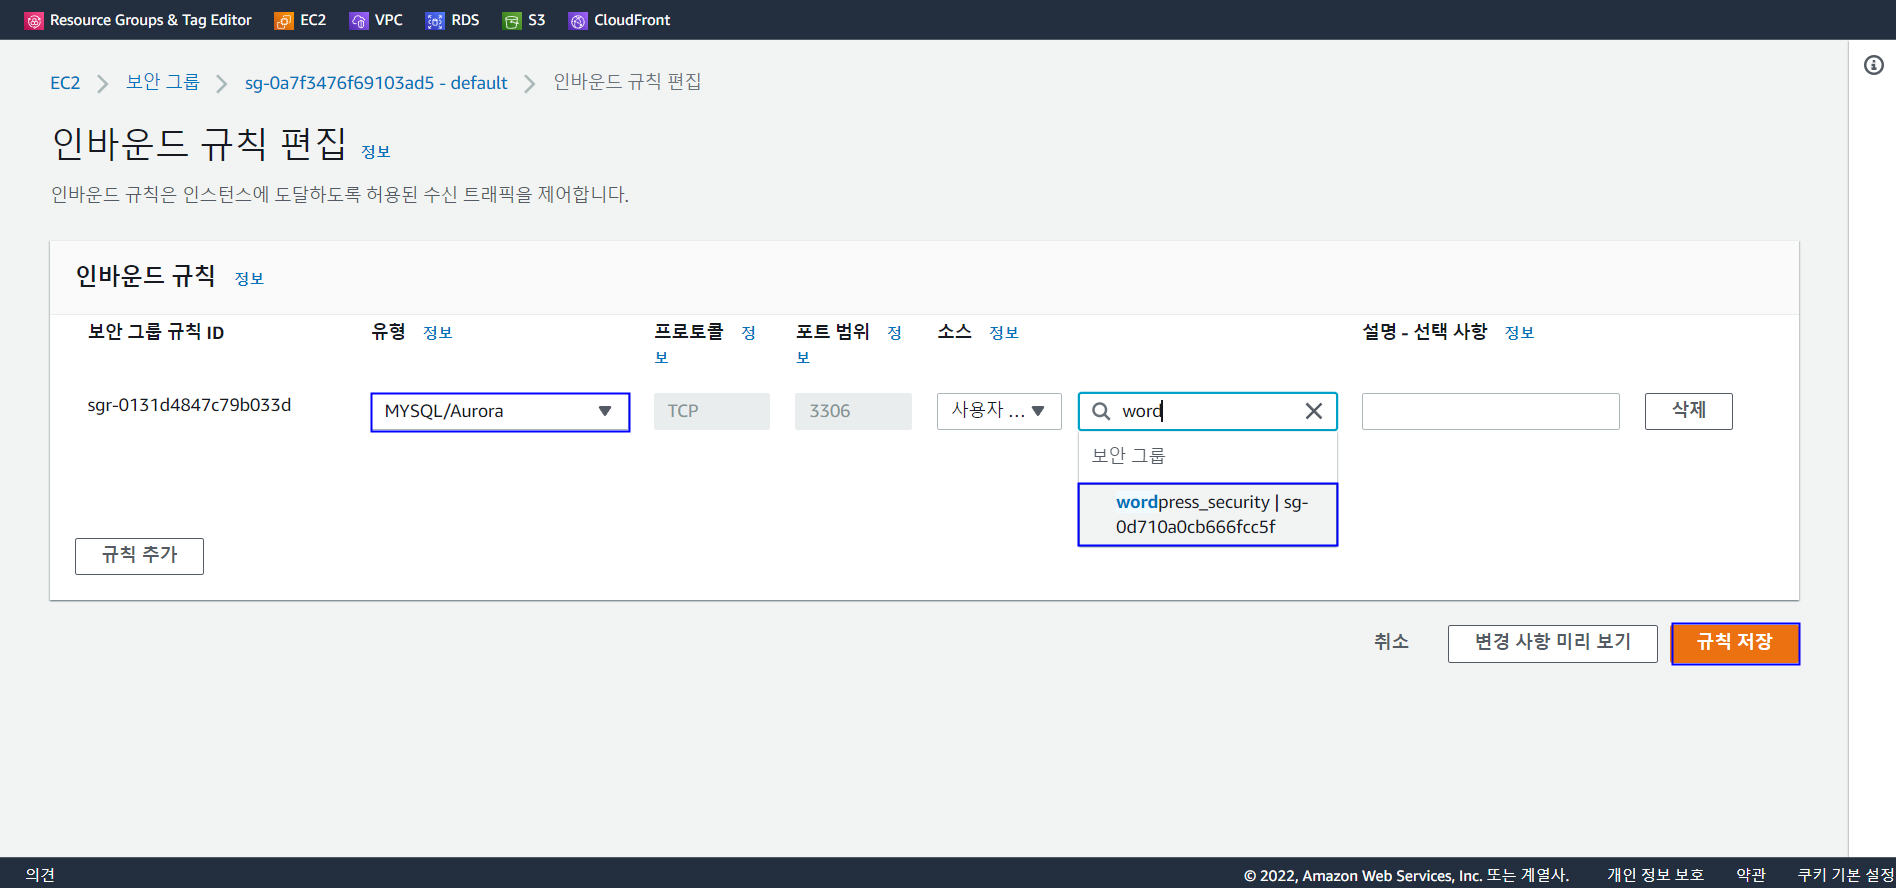Open the MYSQL/Aurora type dropdown

500,412
